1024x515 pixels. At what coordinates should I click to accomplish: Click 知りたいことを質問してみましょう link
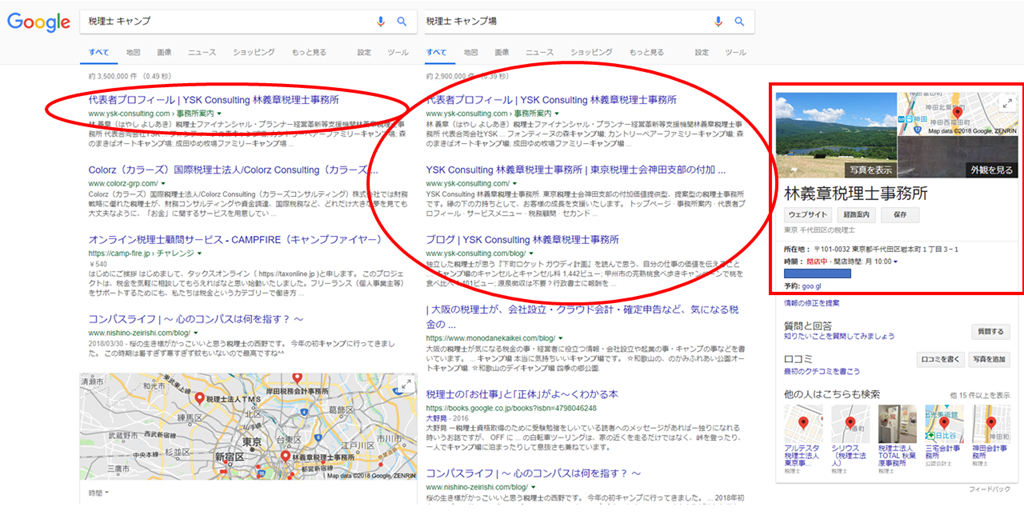(x=839, y=336)
